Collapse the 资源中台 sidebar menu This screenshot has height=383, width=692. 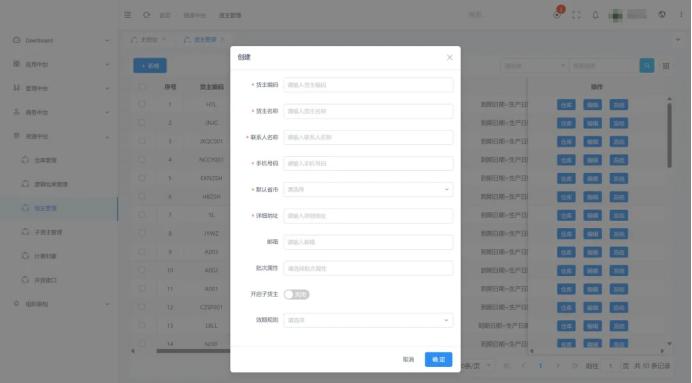coord(107,137)
